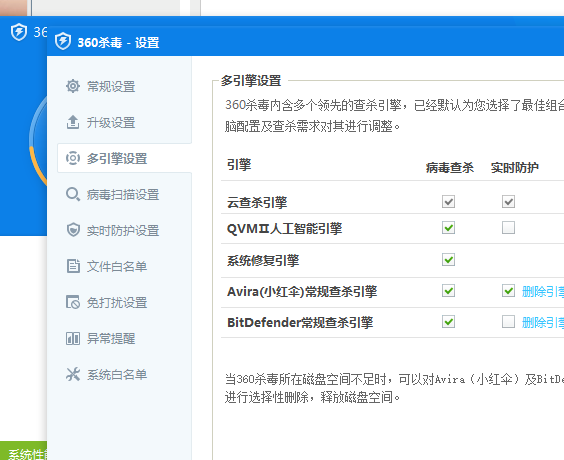The height and width of the screenshot is (460, 564).
Task: Click the 引擎 column header
Action: 239,165
